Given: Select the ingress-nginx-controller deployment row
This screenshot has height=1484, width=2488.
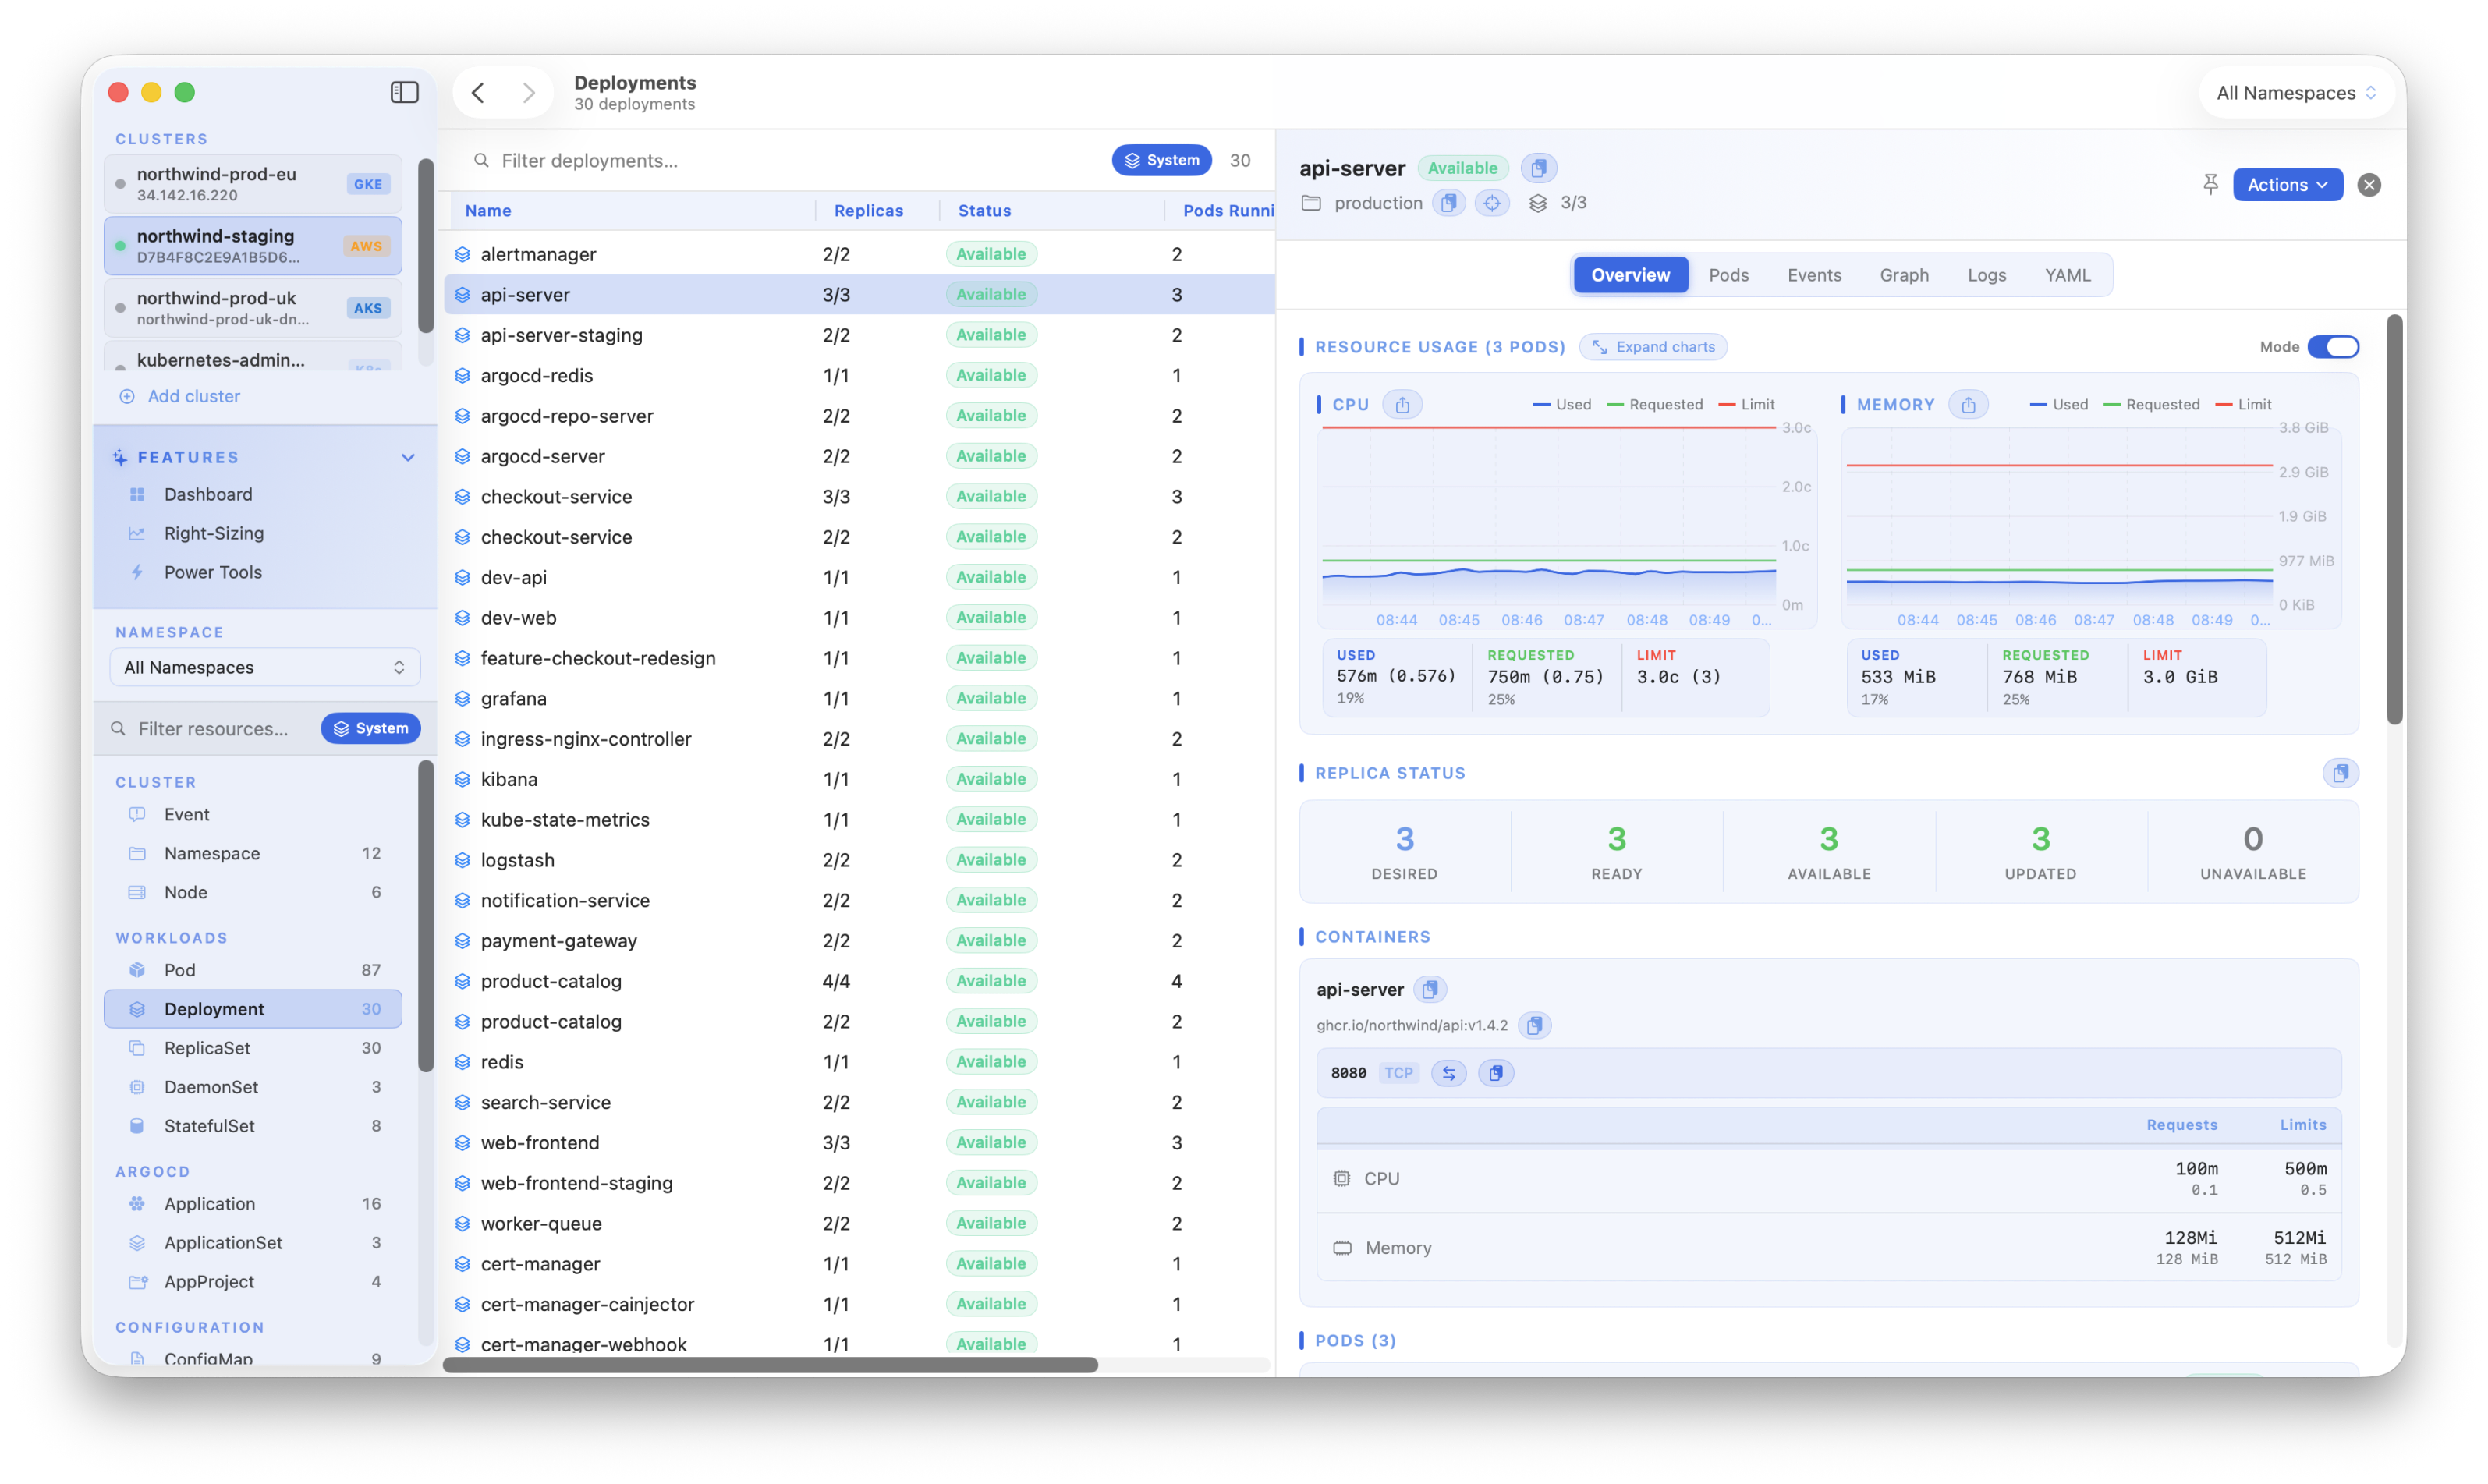Looking at the screenshot, I should 859,738.
